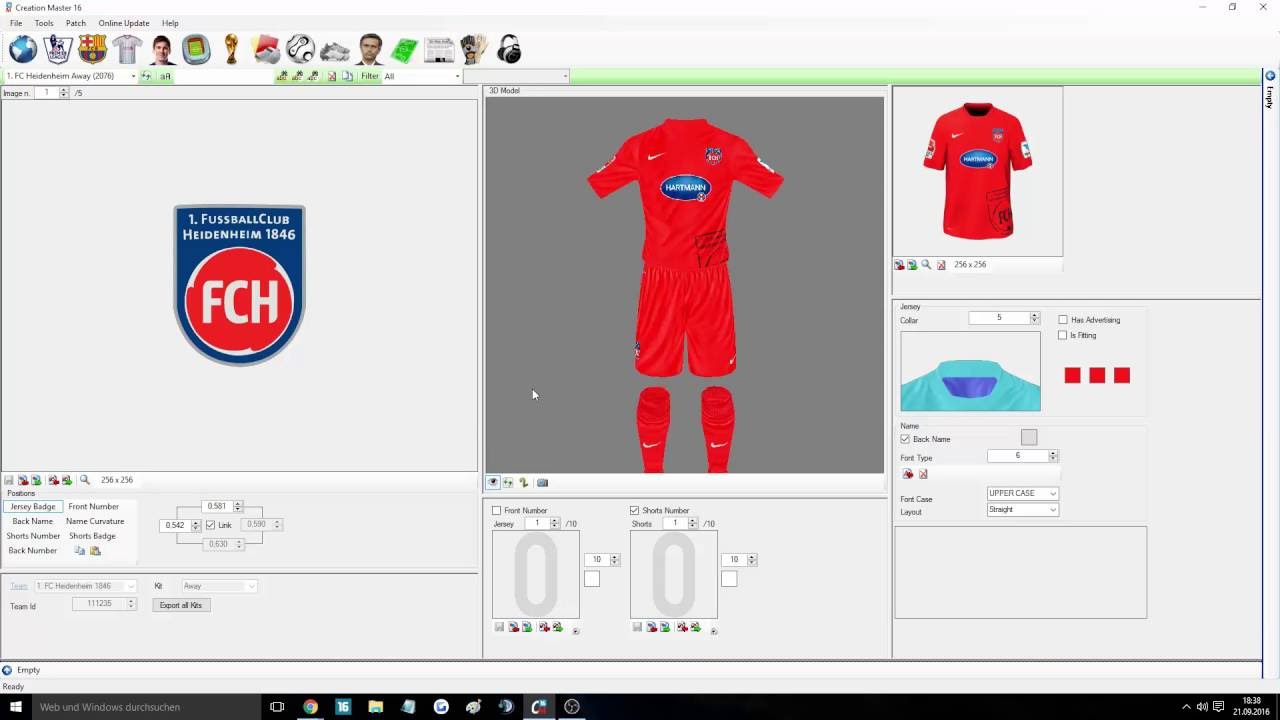Click the Font Type value stepper
The image size is (1280, 720).
click(x=1053, y=456)
